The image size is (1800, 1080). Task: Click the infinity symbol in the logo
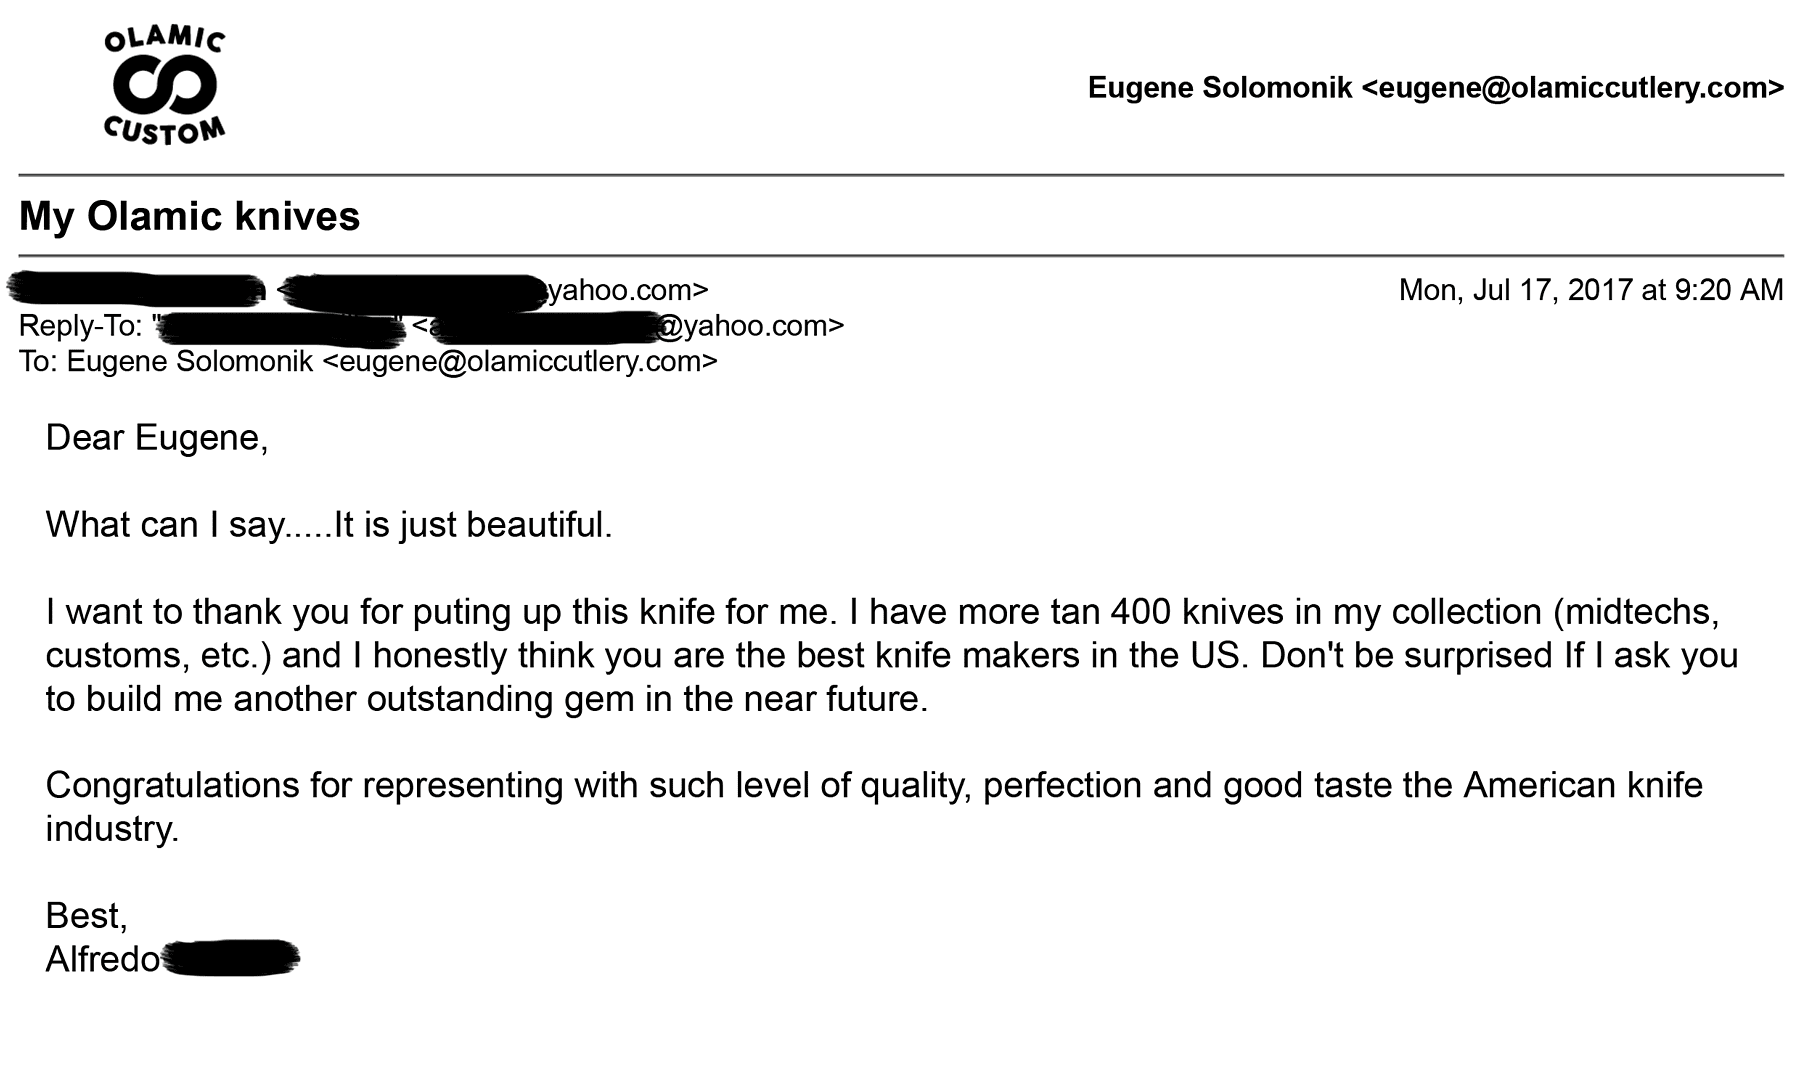coord(166,88)
